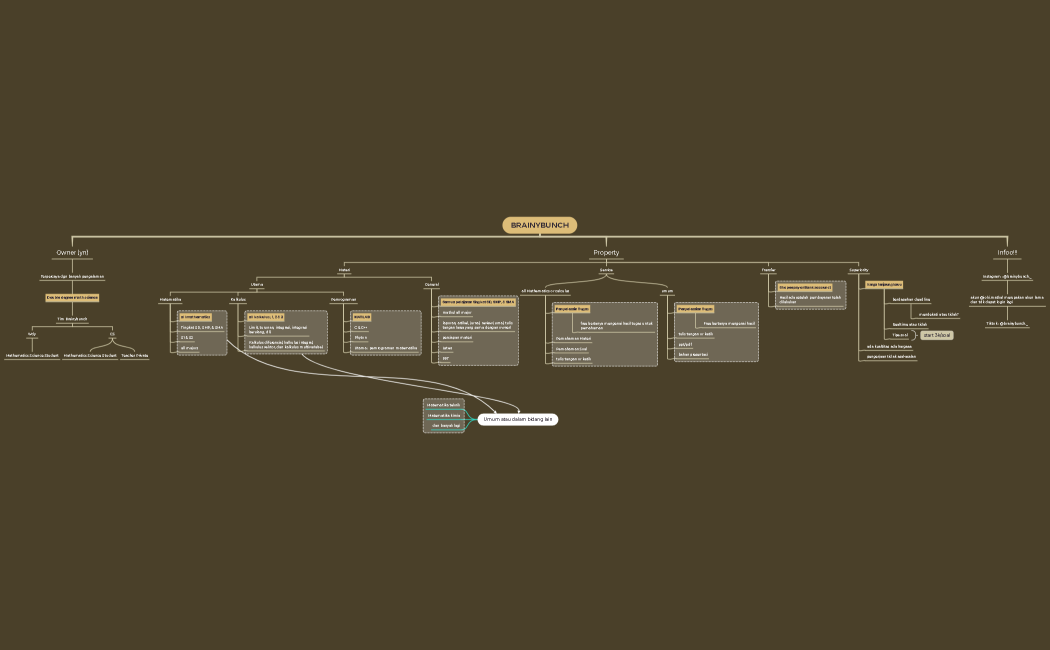This screenshot has width=1050, height=650.
Task: Click the Pemrograman topic node
Action: pos(343,299)
